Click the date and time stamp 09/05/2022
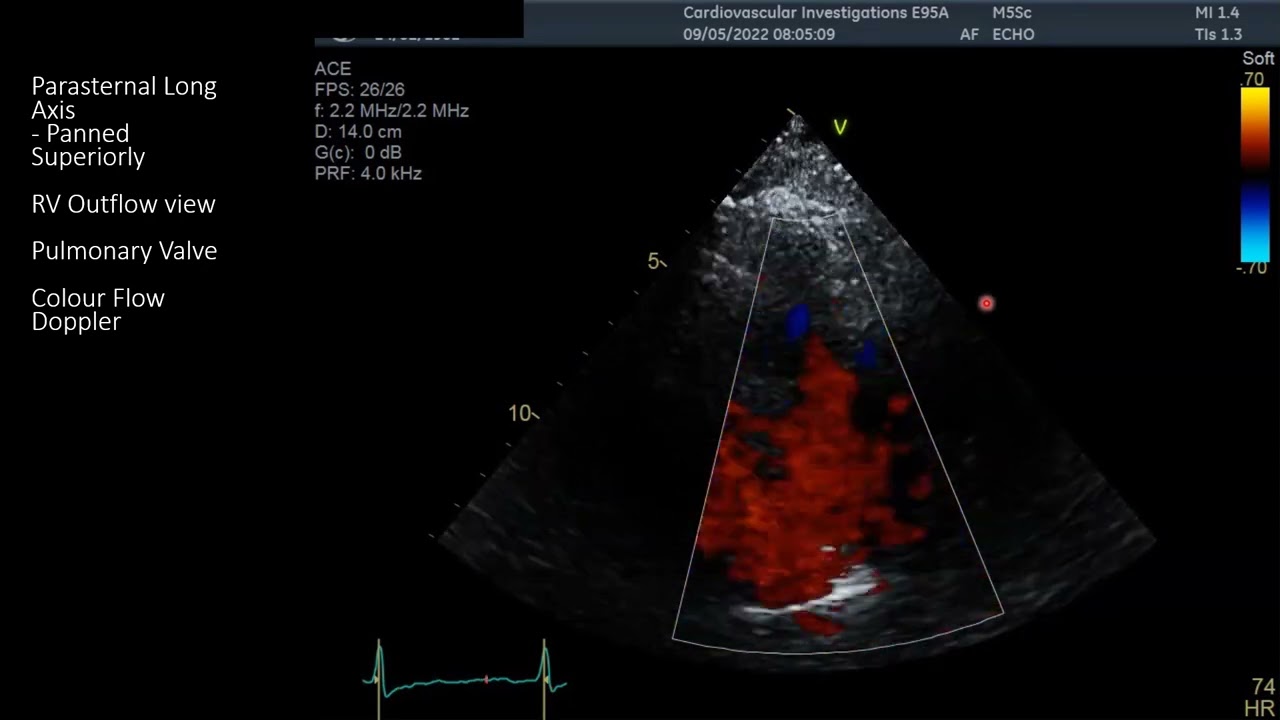This screenshot has width=1280, height=720. tap(759, 34)
